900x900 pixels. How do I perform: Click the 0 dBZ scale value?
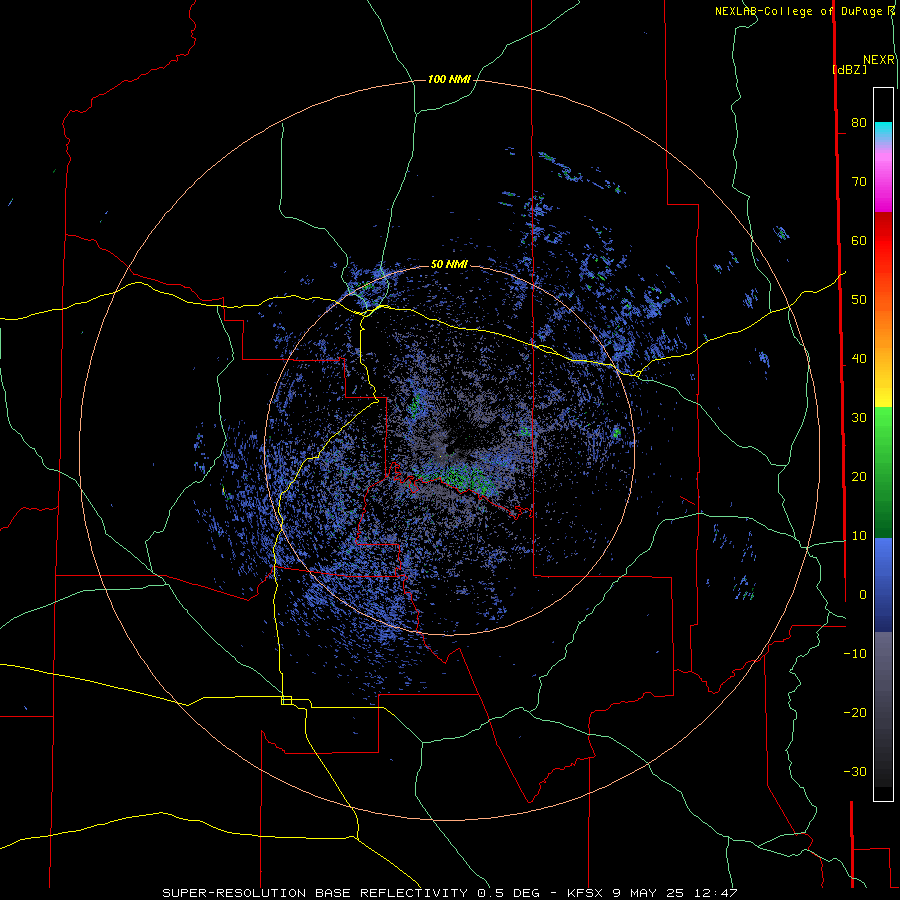pos(863,595)
